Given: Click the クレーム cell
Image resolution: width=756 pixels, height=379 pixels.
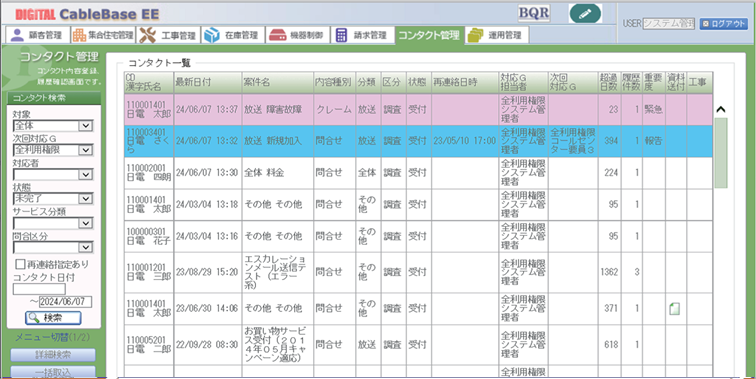Looking at the screenshot, I should tap(334, 109).
